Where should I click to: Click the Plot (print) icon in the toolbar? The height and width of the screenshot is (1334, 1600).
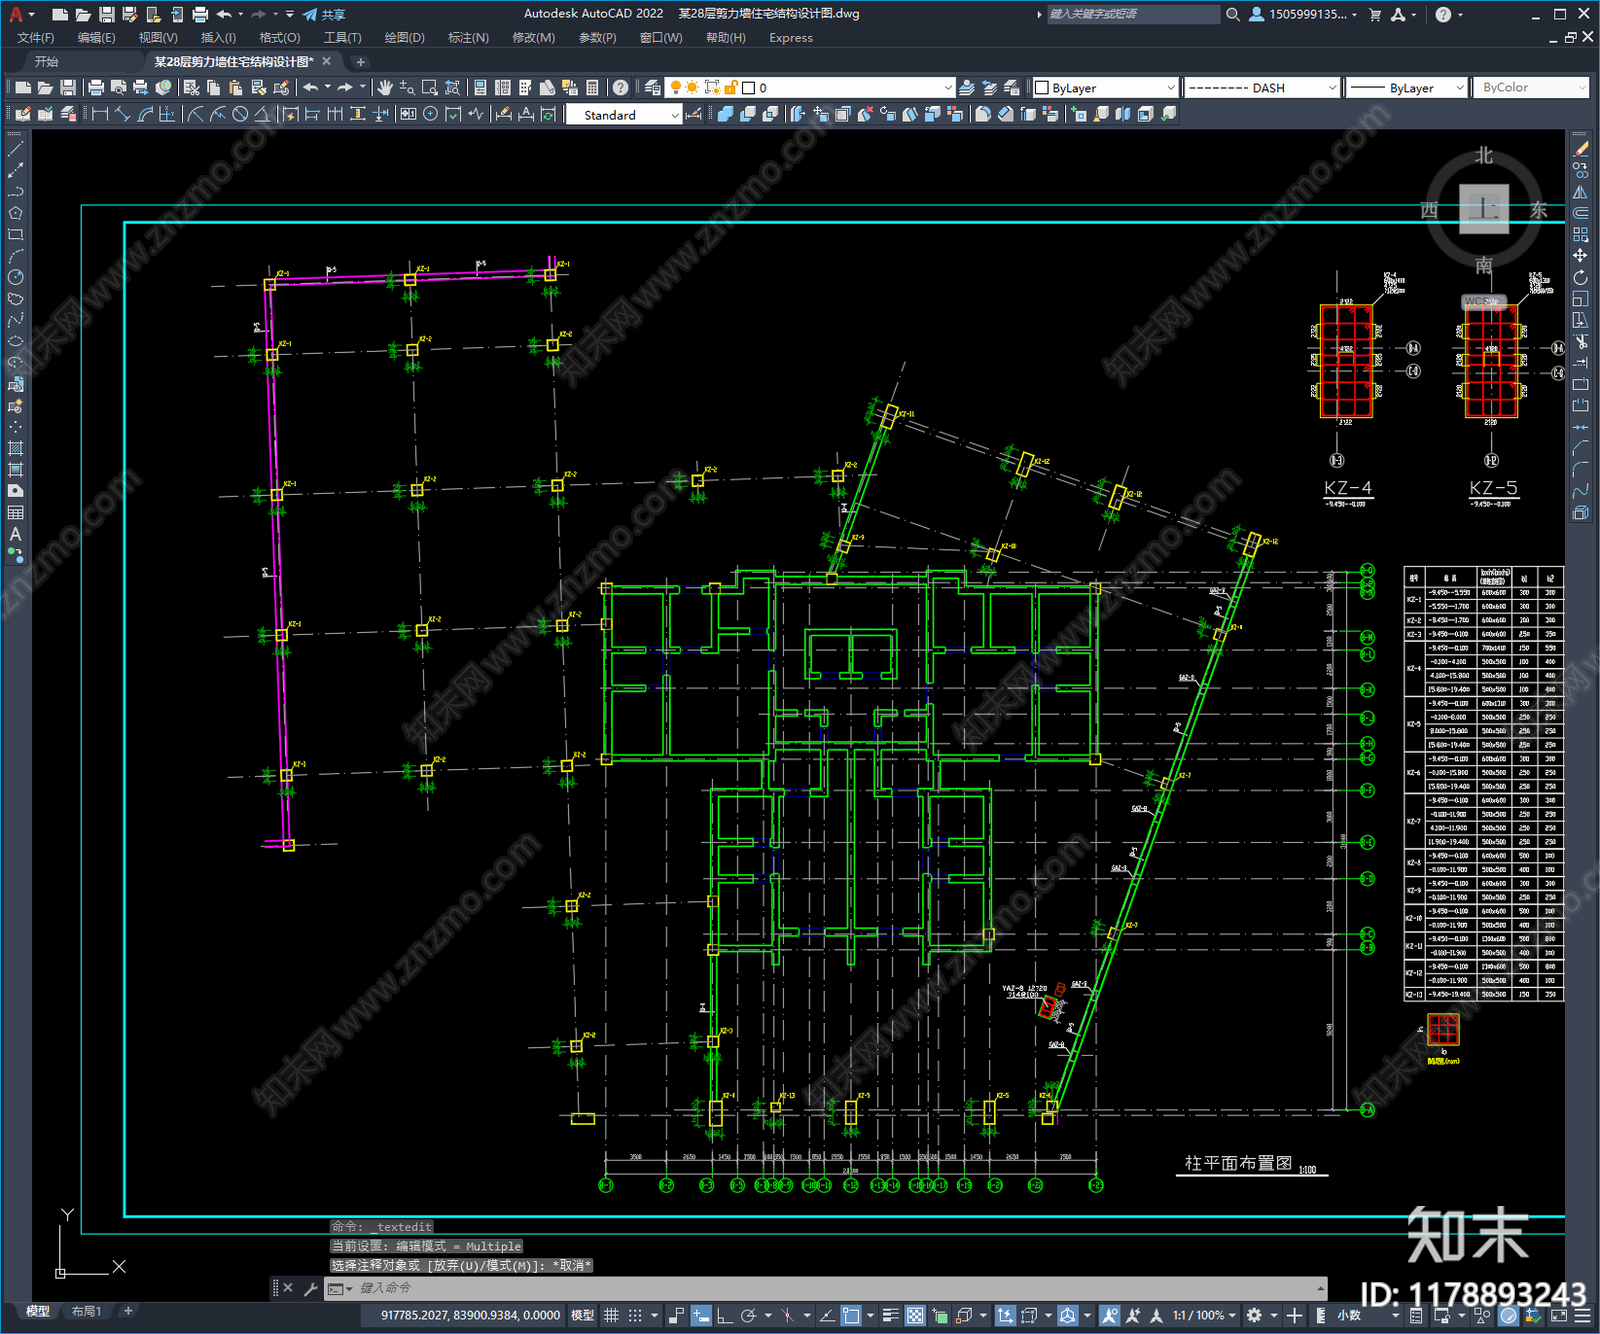click(x=96, y=88)
